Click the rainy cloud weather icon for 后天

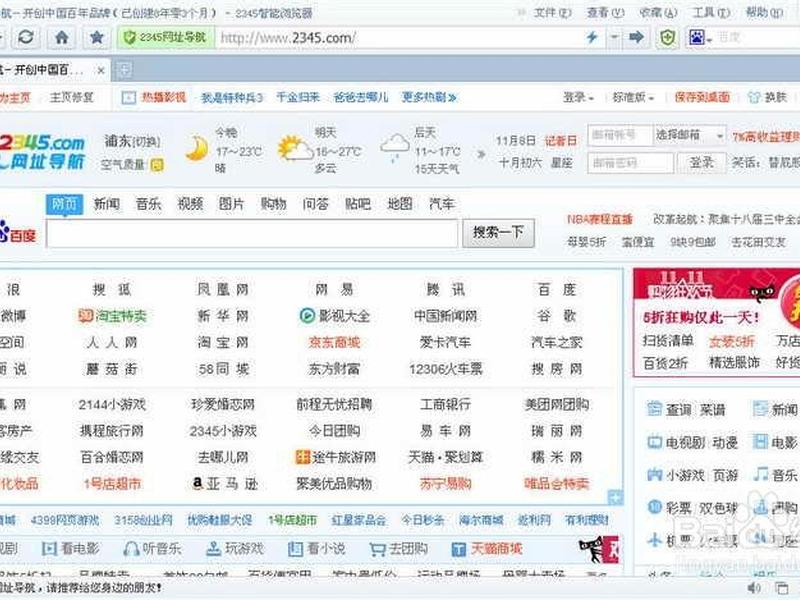click(395, 147)
